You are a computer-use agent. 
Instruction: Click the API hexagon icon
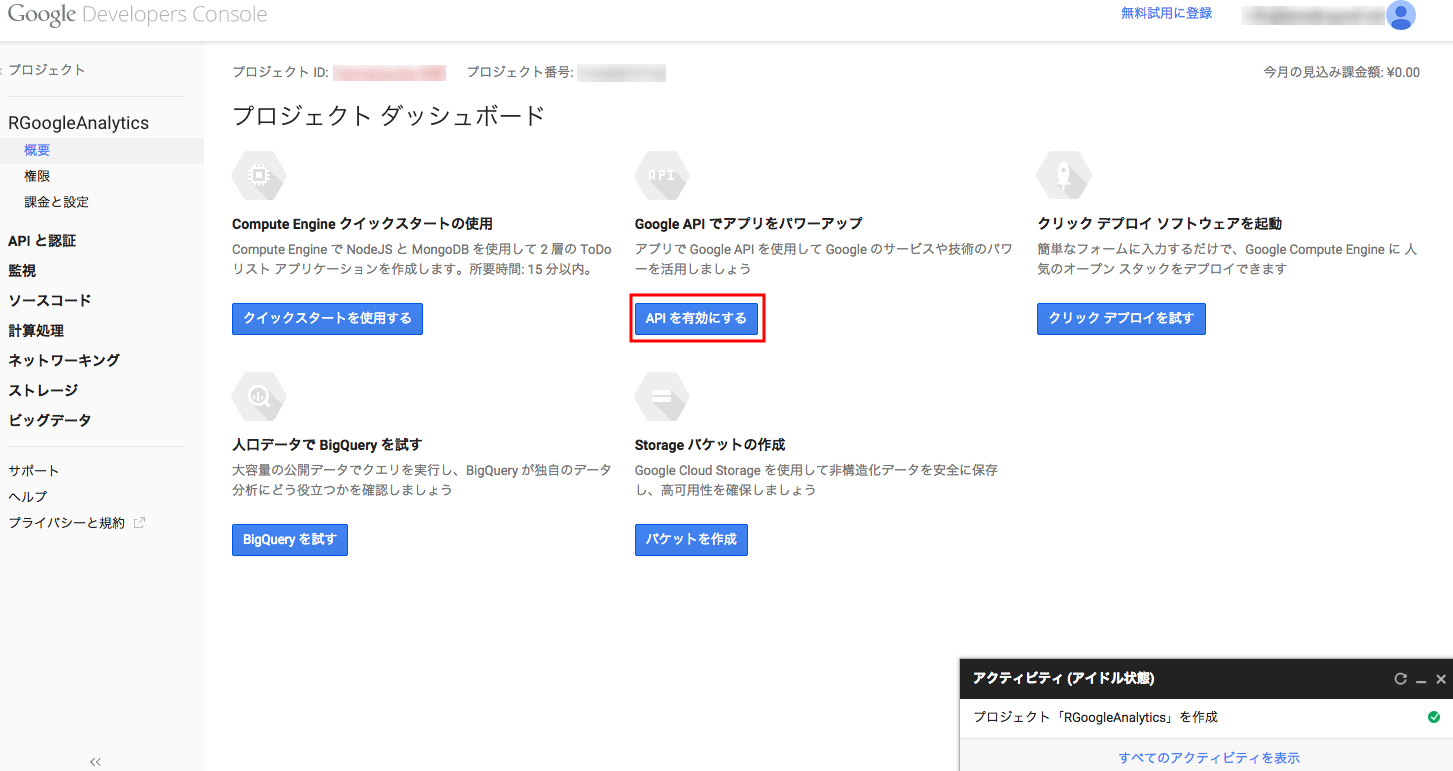click(662, 175)
